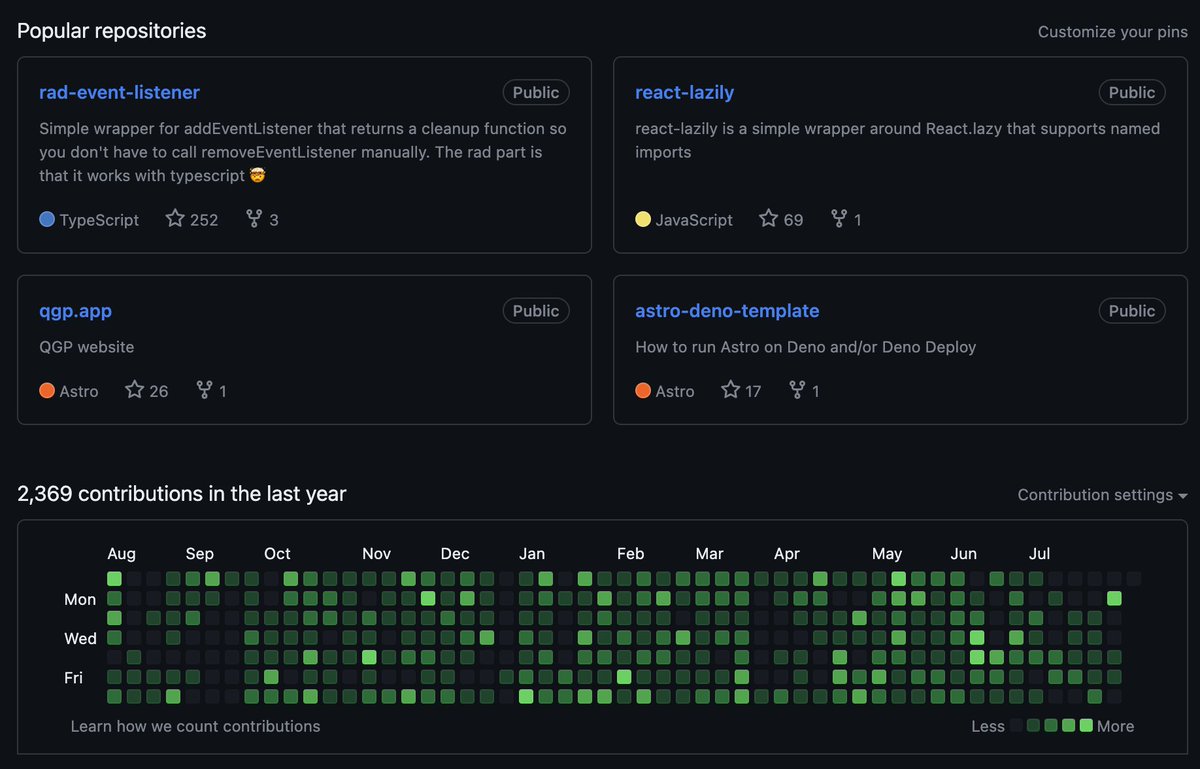The image size is (1200, 769).
Task: Click Public badge on react-lazily card
Action: (x=1132, y=93)
